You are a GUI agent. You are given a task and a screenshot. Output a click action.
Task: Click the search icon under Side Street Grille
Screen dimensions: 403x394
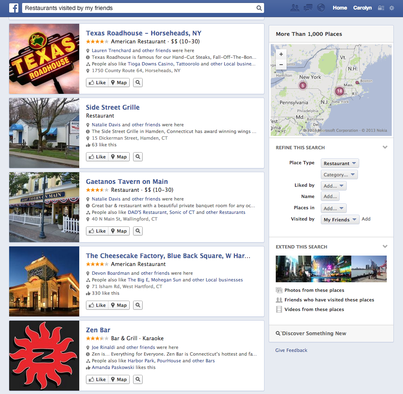point(138,157)
